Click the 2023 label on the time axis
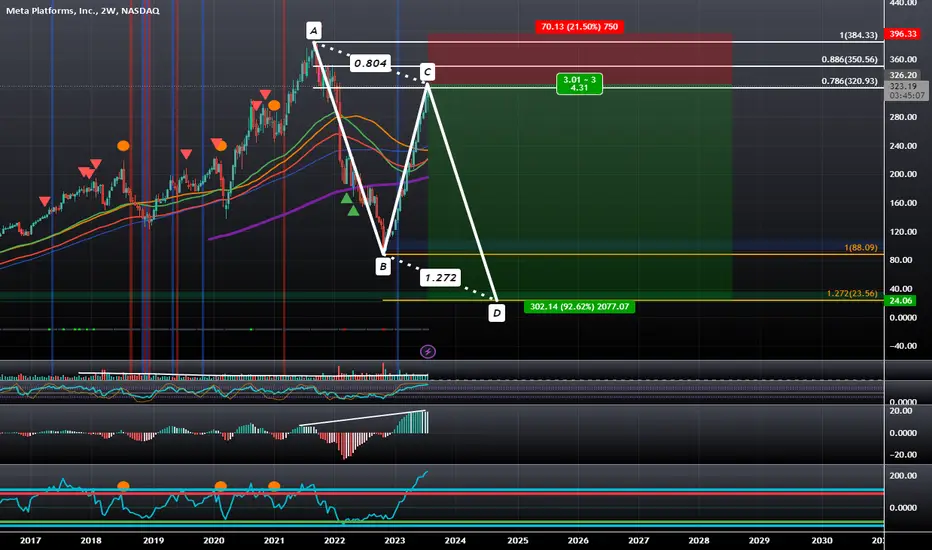932x550 pixels. click(x=395, y=540)
